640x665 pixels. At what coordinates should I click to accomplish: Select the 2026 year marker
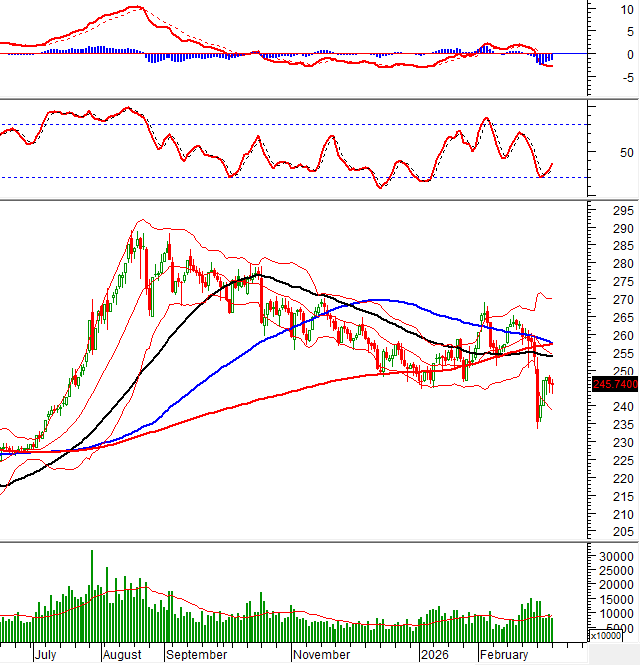tap(434, 655)
